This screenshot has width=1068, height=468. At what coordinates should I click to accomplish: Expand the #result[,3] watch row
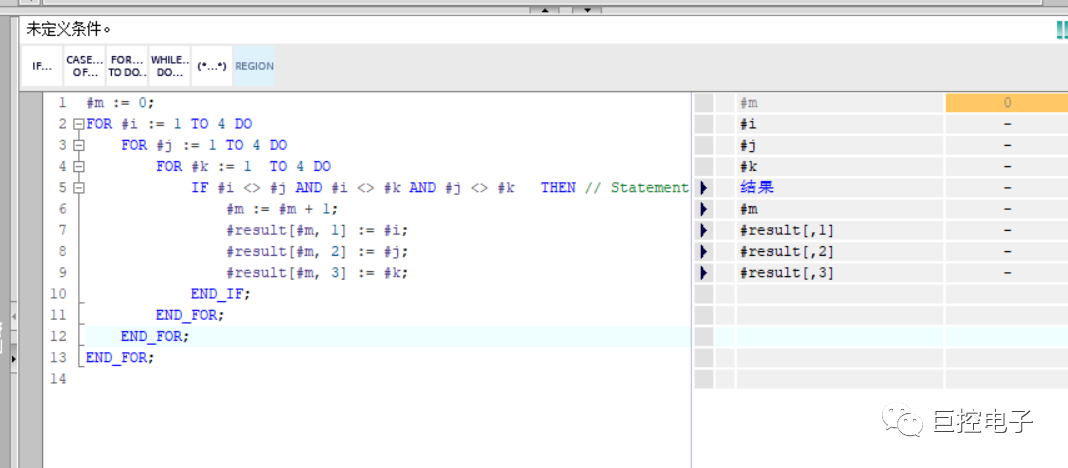704,272
